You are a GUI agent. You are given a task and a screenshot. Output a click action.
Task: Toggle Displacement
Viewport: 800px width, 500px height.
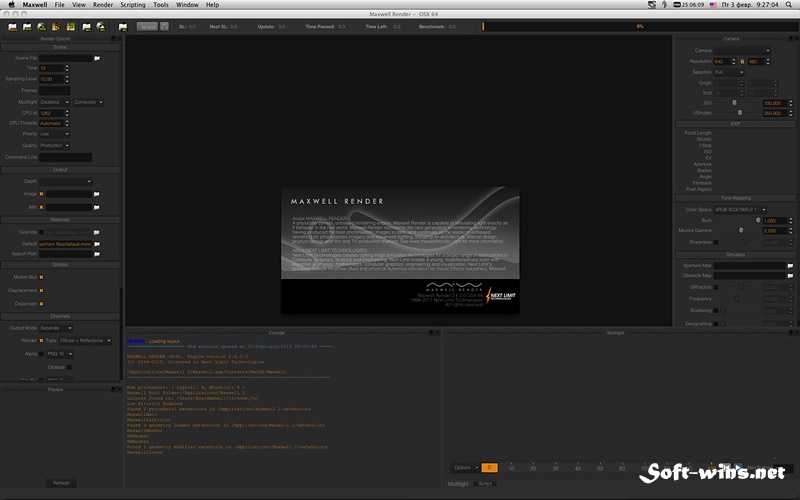coord(41,291)
